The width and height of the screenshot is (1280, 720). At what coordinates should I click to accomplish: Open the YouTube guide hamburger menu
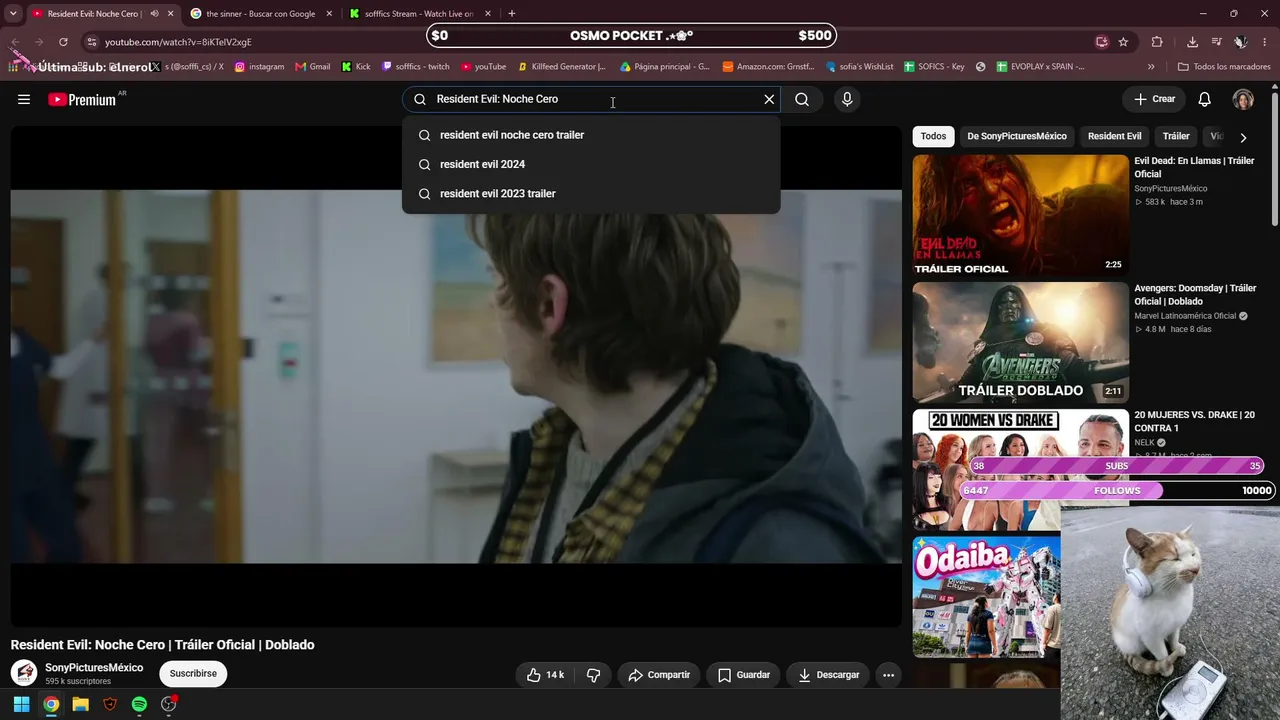click(x=24, y=99)
